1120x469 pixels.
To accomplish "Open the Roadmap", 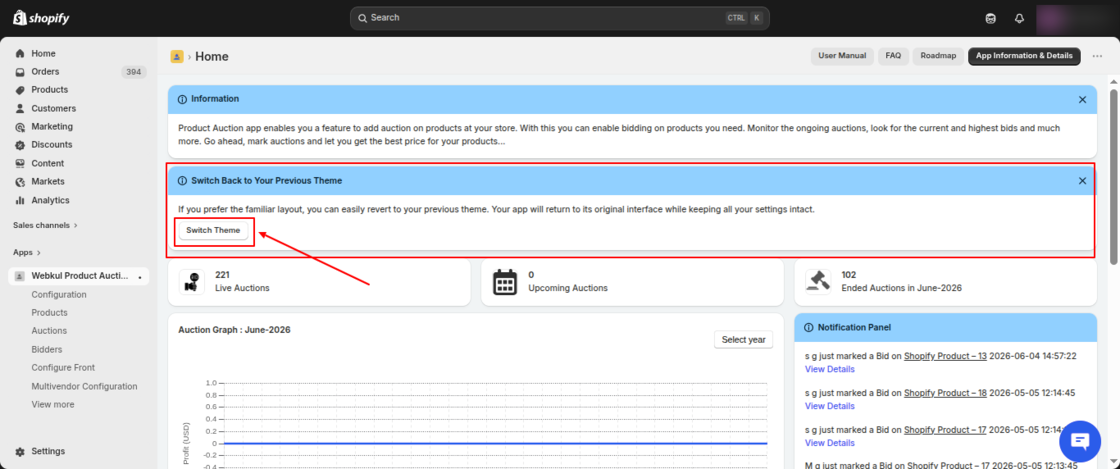I will point(938,56).
